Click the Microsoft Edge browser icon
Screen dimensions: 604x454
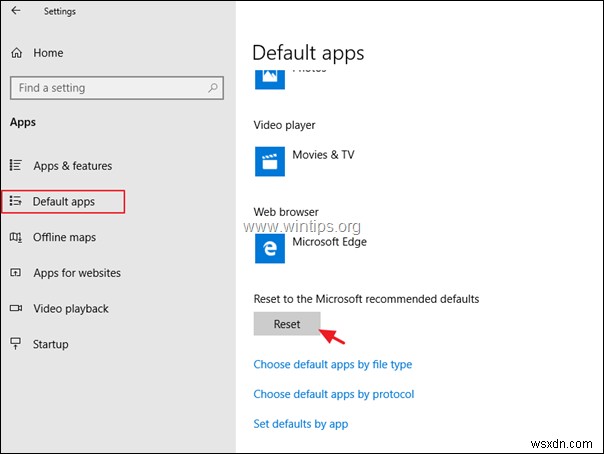[x=268, y=247]
